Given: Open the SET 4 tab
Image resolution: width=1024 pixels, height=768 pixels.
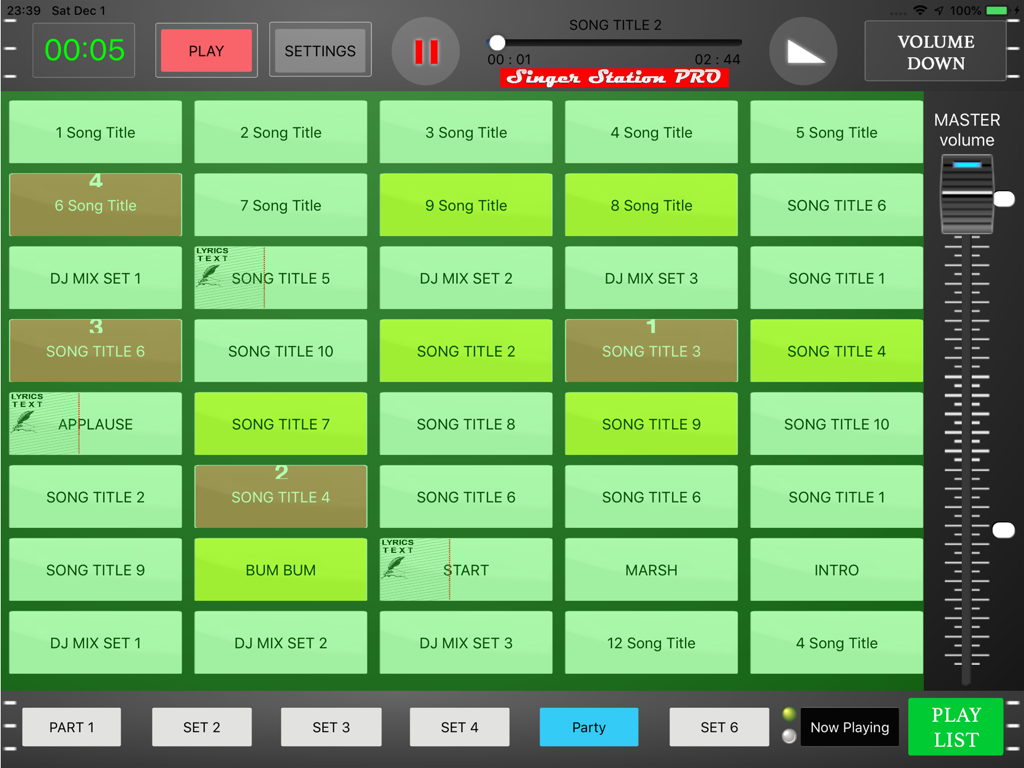Looking at the screenshot, I should [459, 727].
